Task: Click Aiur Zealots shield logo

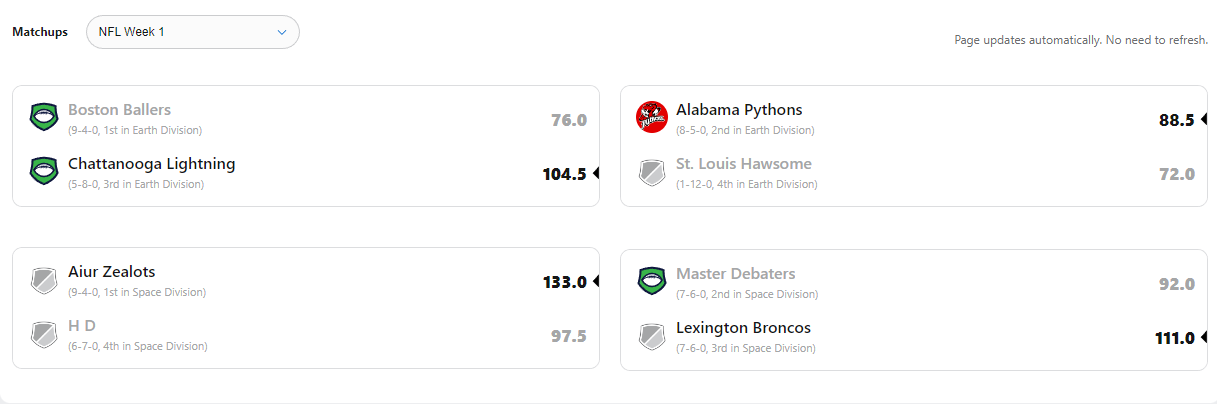Action: coord(43,280)
